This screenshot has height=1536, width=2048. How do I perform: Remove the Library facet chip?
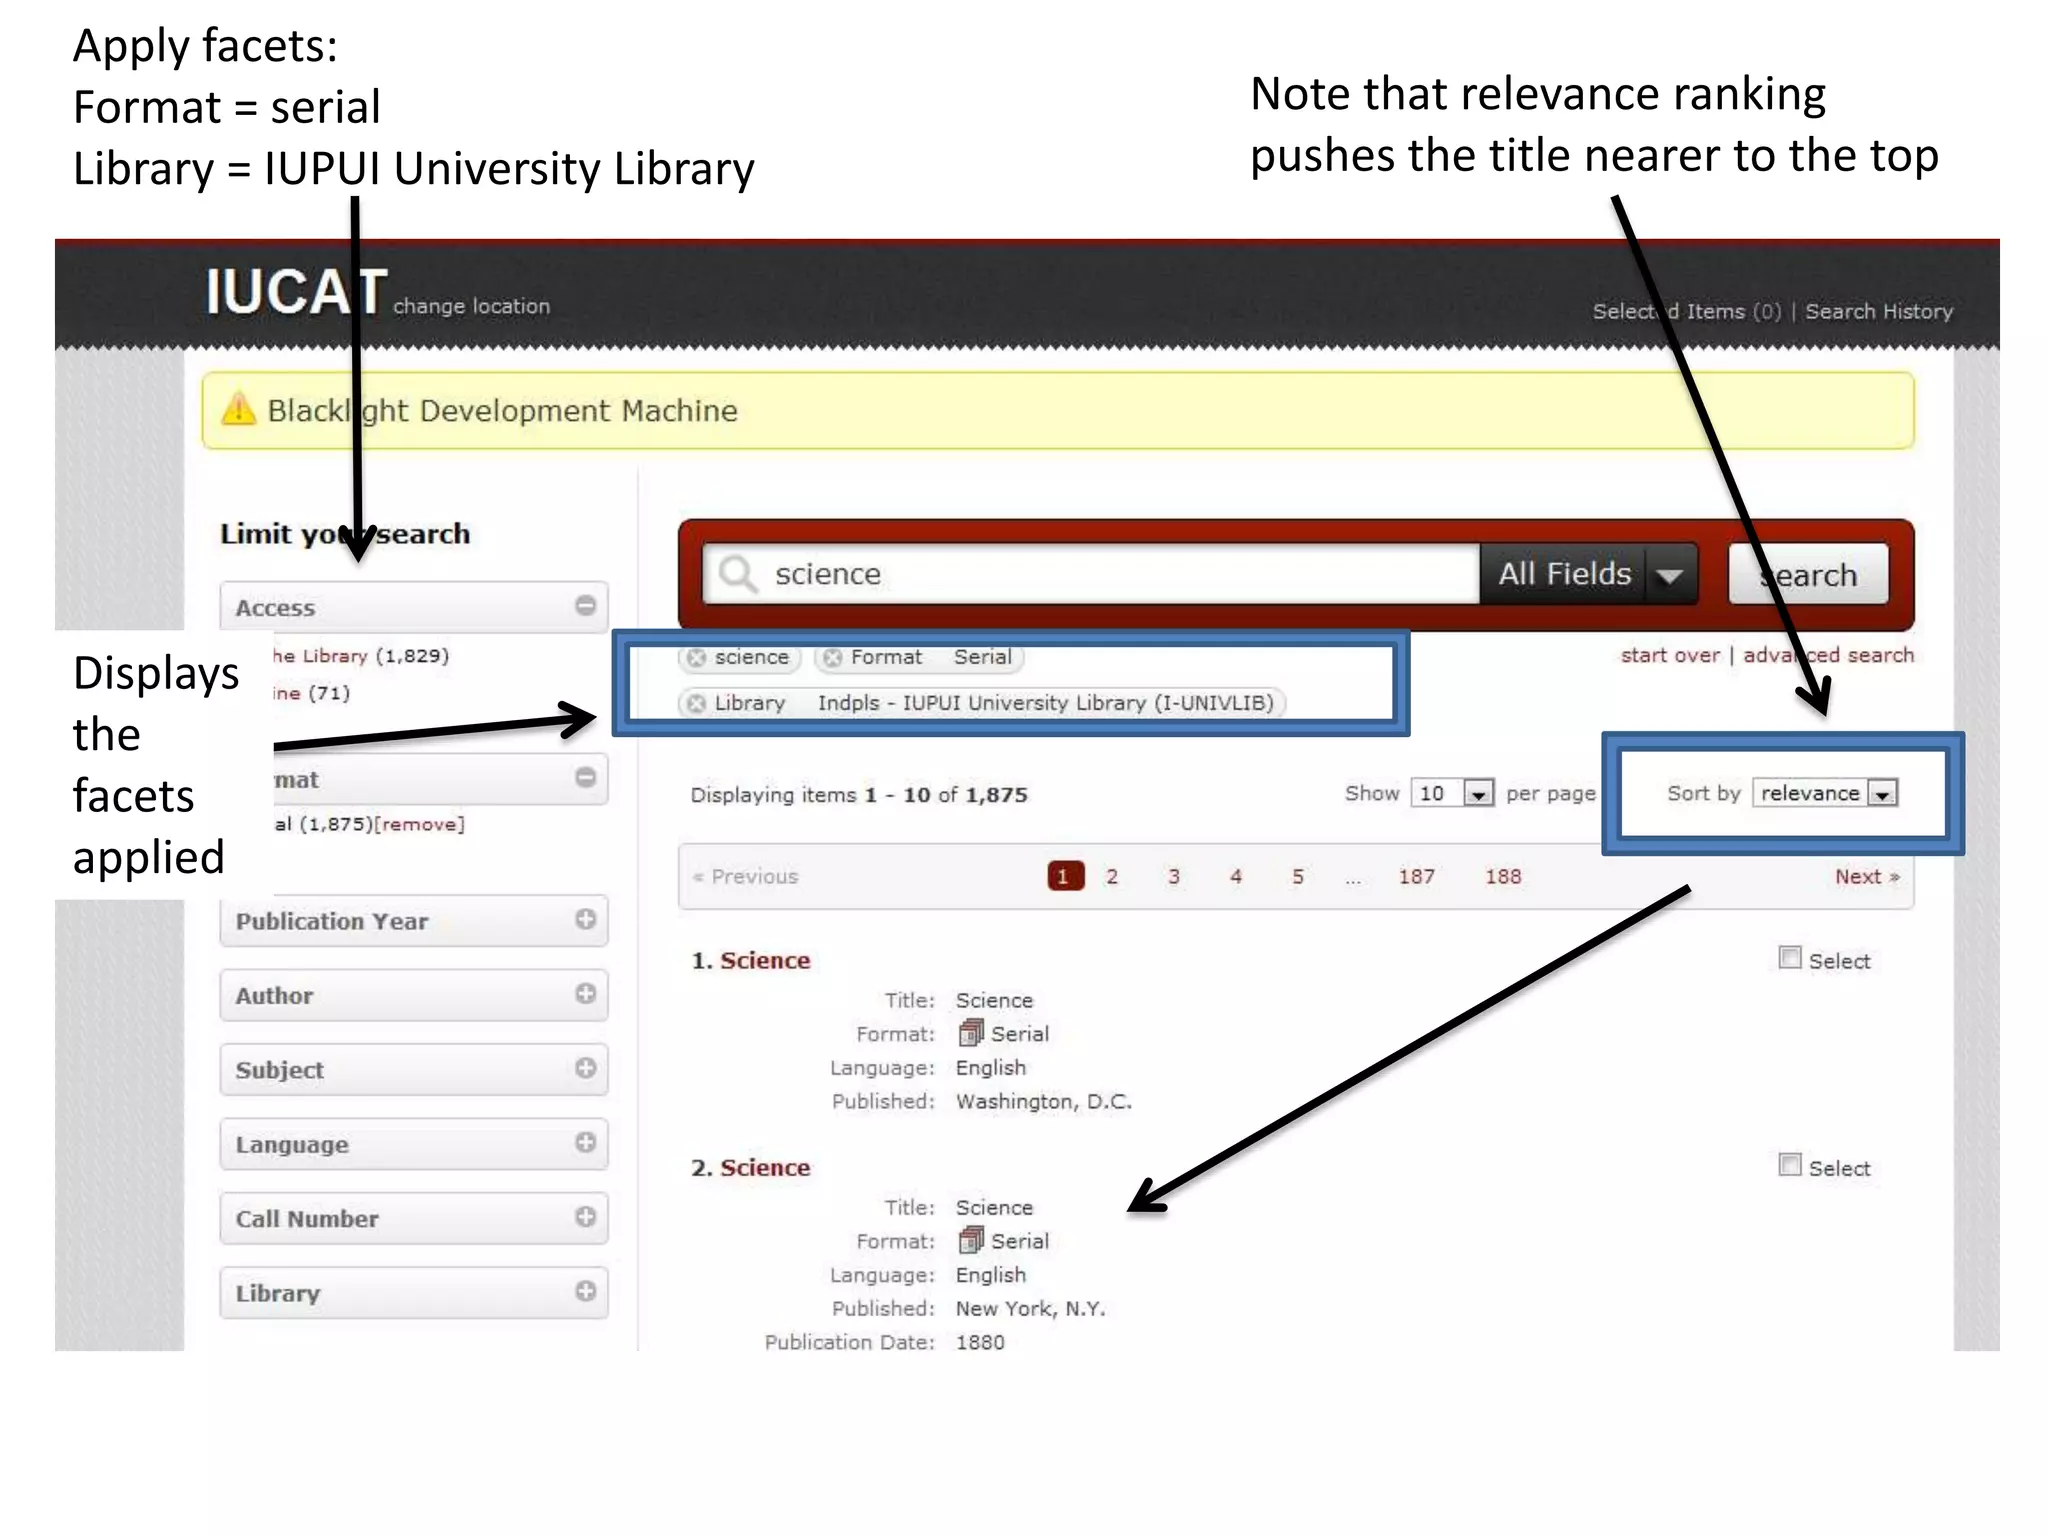click(x=697, y=703)
